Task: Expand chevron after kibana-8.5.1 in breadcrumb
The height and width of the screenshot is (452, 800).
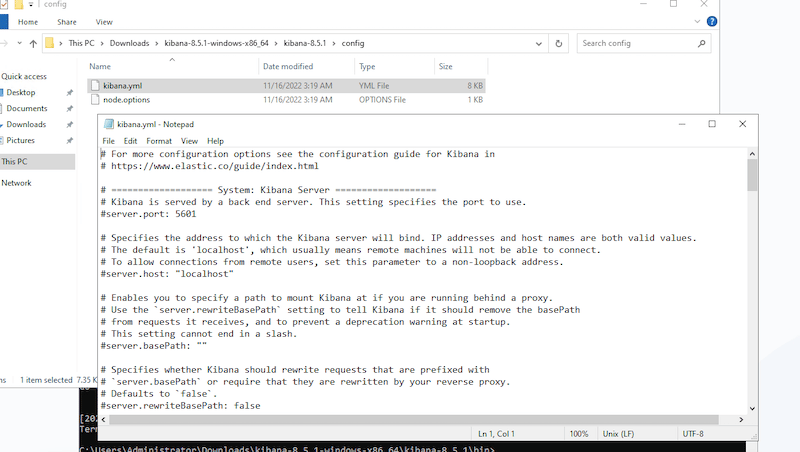Action: 334,43
